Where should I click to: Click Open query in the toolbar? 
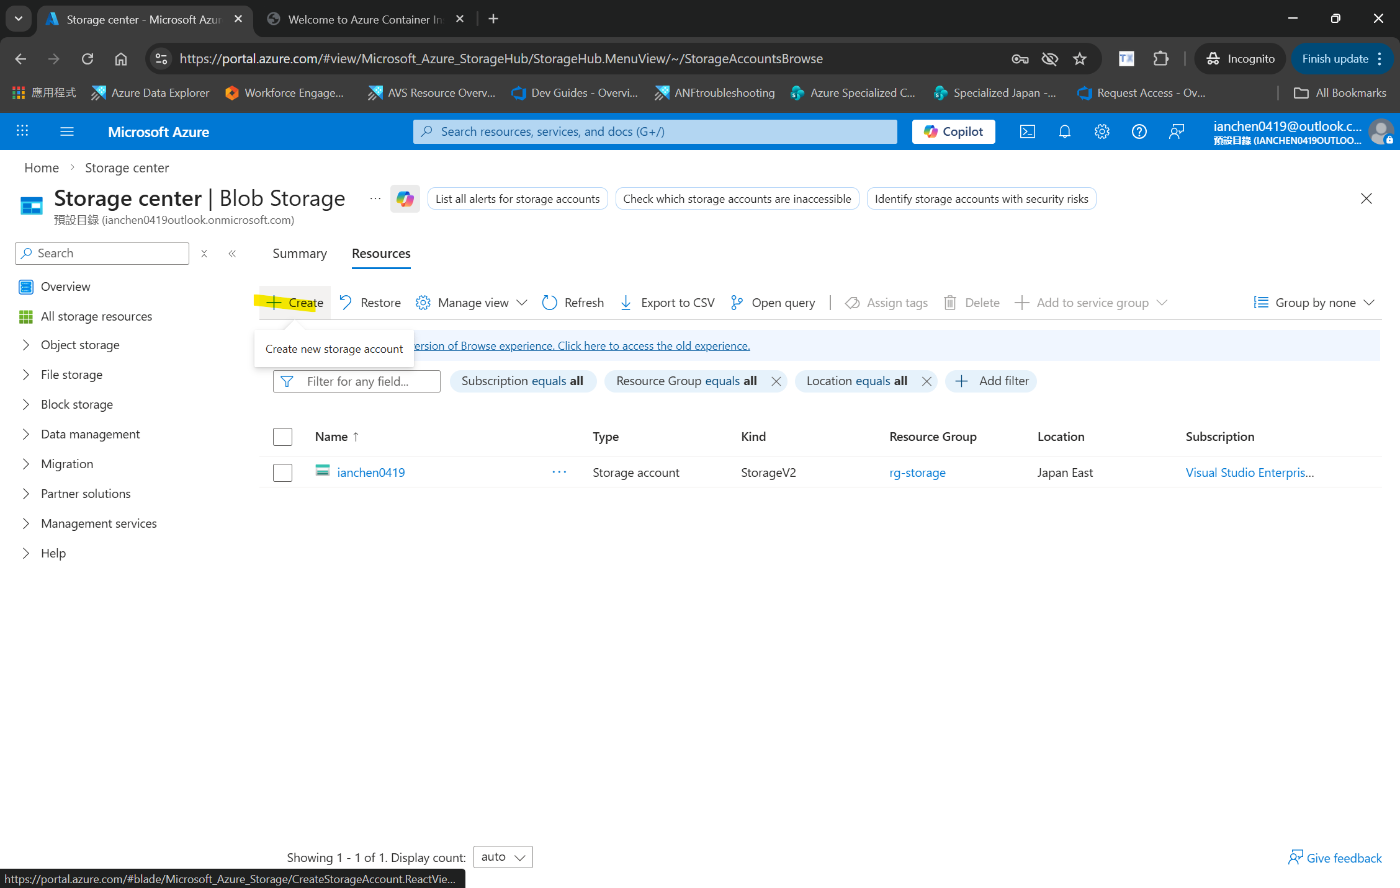pos(773,303)
